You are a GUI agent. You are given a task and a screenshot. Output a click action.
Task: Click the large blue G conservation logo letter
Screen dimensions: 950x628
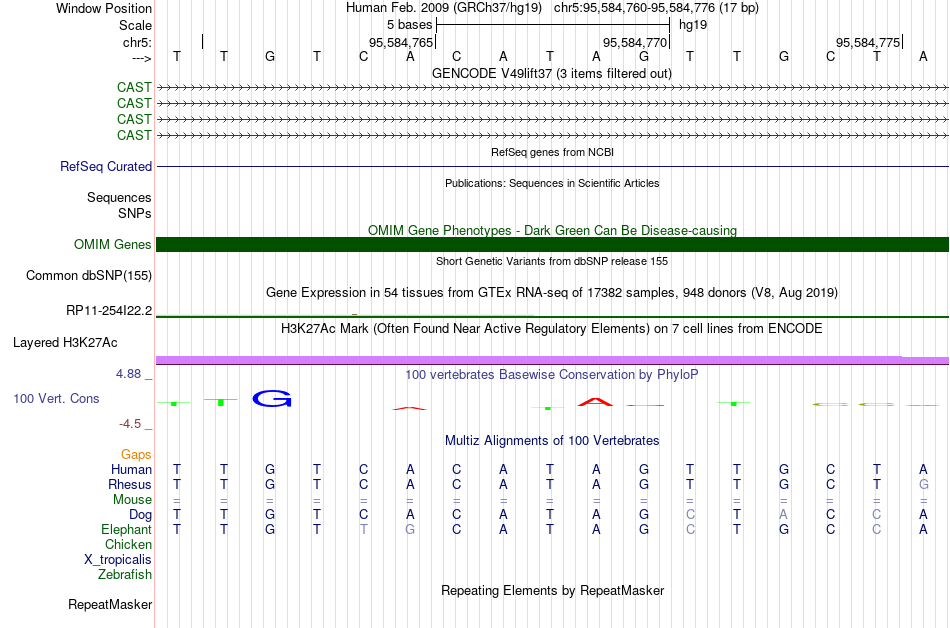[272, 398]
